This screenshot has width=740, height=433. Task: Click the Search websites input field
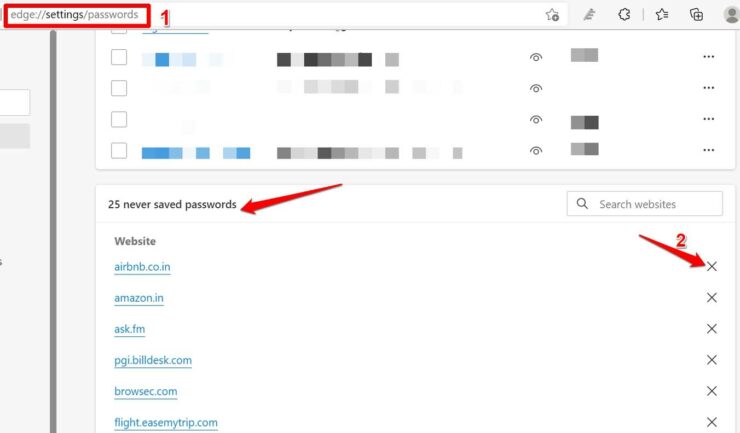tap(645, 204)
